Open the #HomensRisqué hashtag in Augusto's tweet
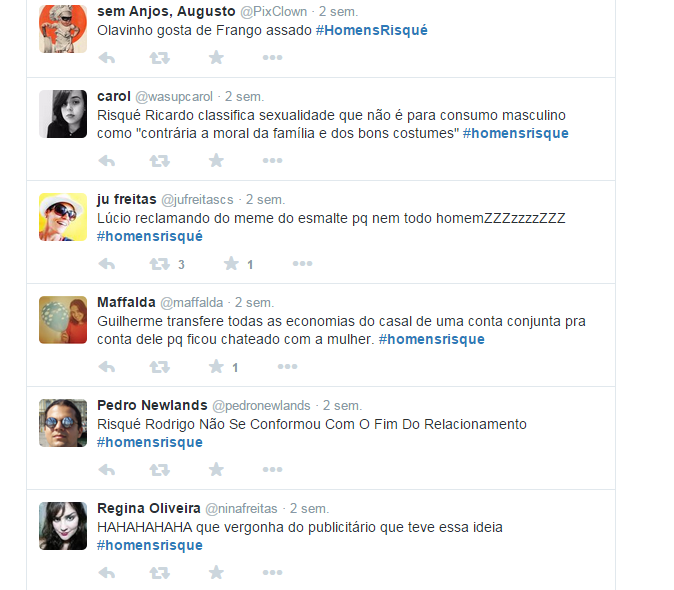This screenshot has height=590, width=674. 372,31
